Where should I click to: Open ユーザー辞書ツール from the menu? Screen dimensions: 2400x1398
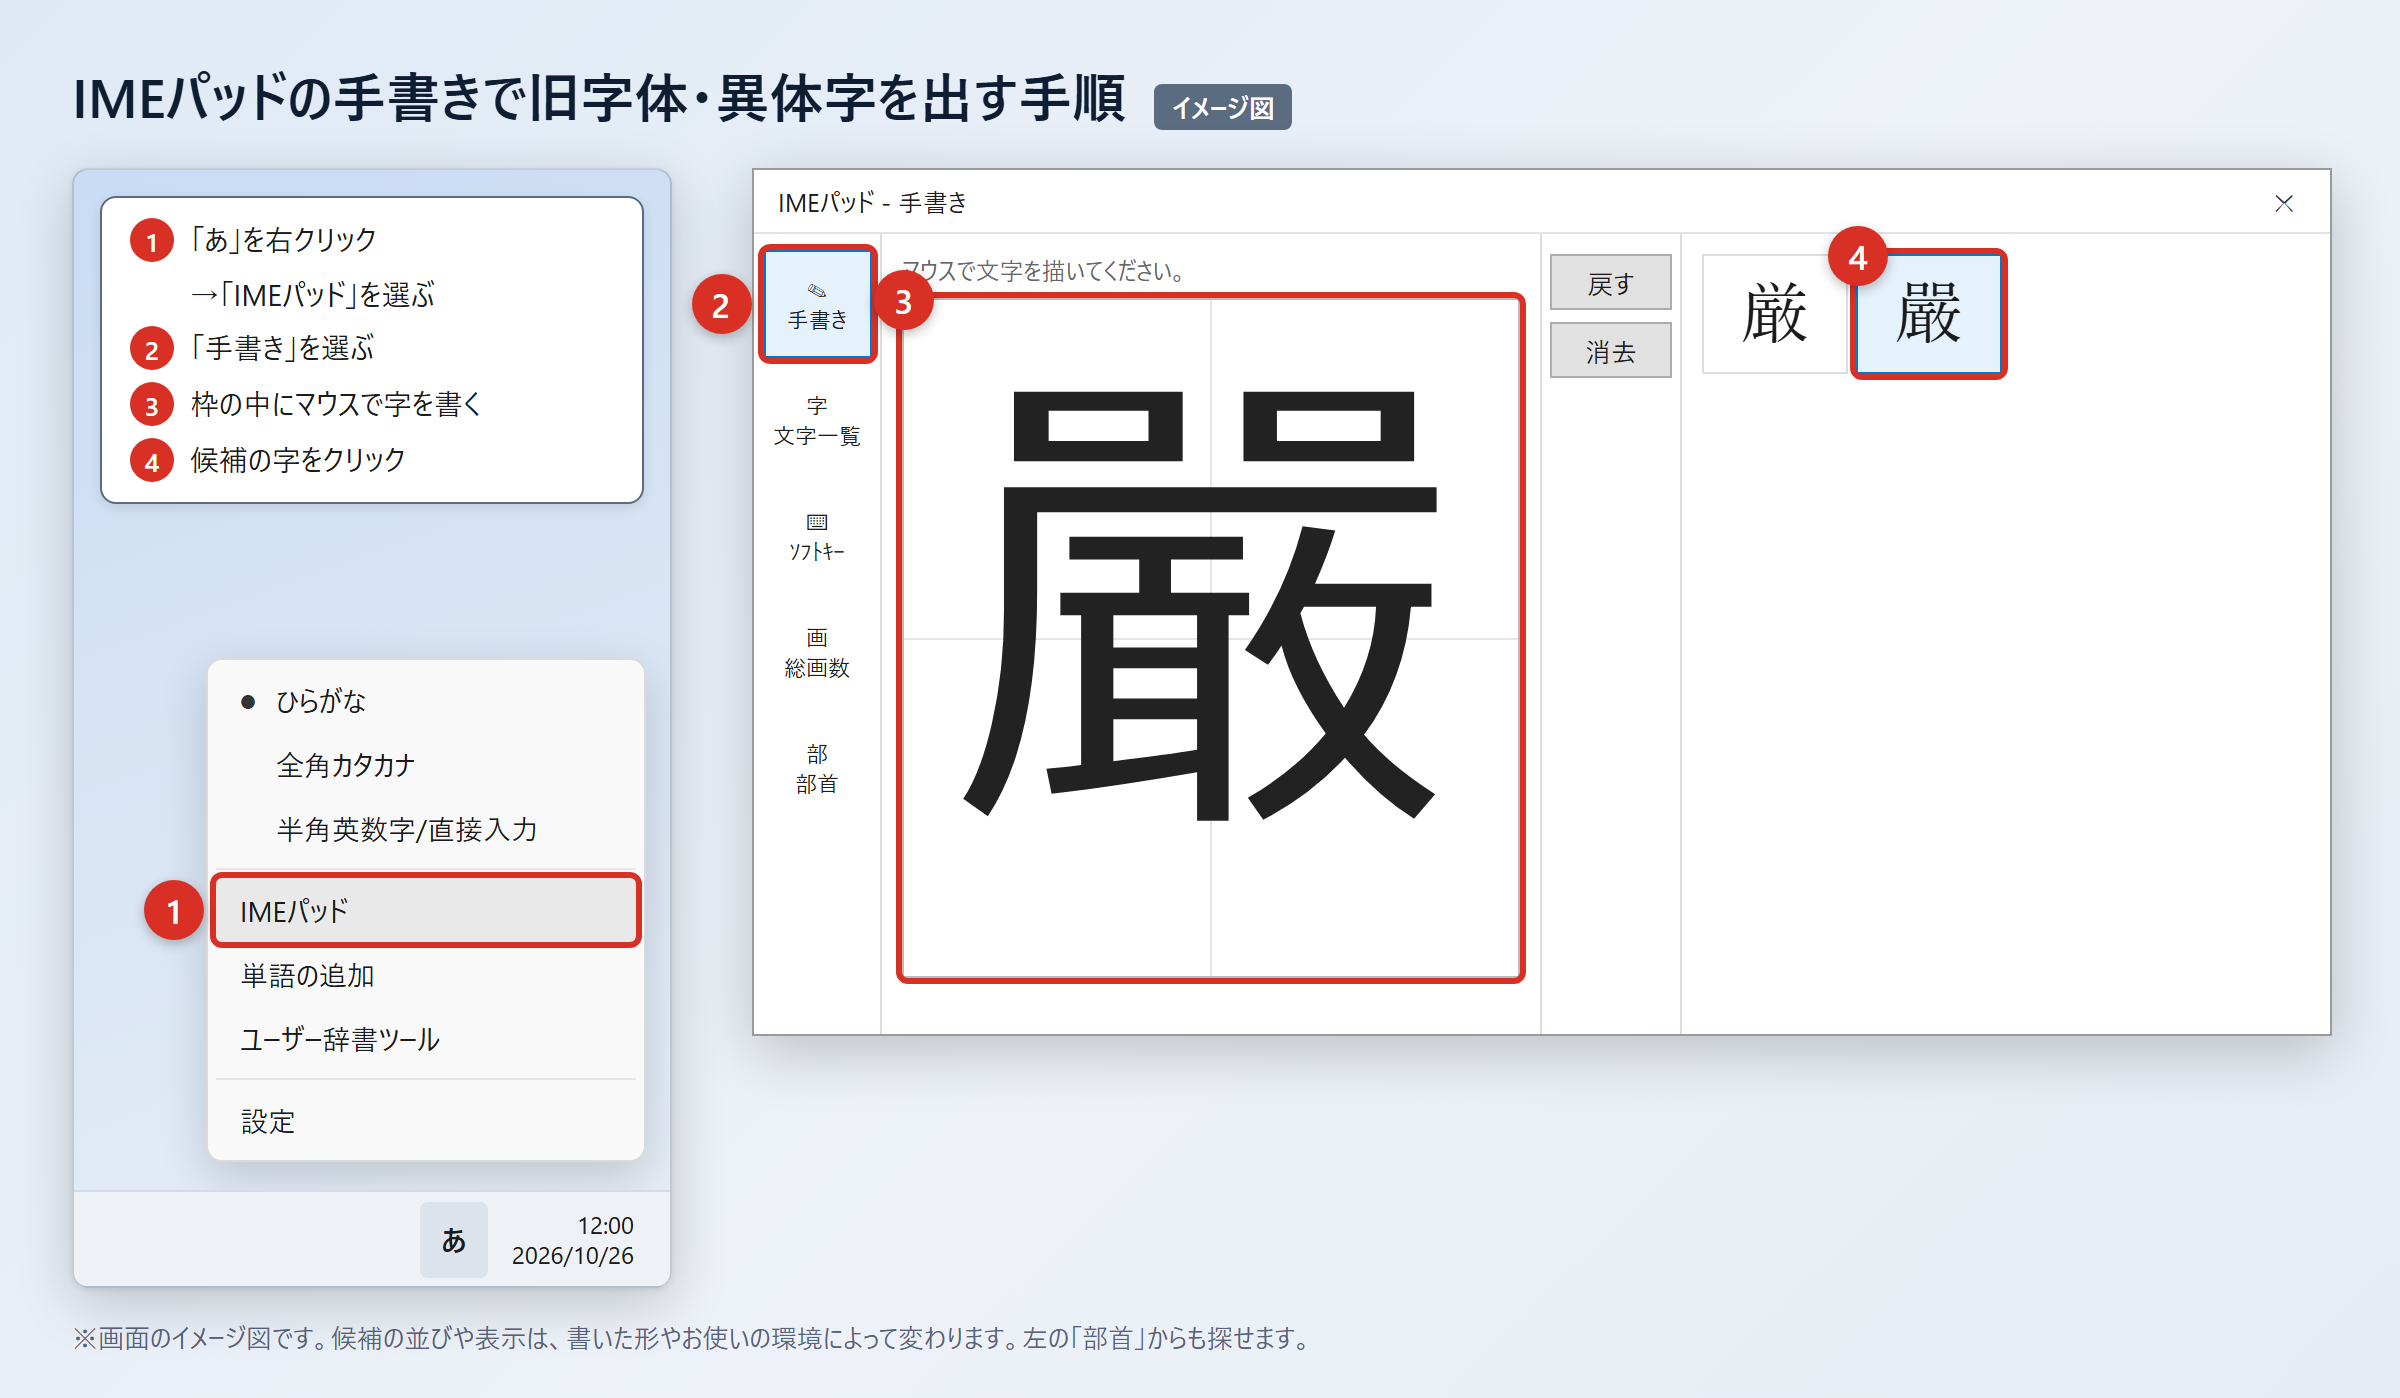pos(426,1039)
